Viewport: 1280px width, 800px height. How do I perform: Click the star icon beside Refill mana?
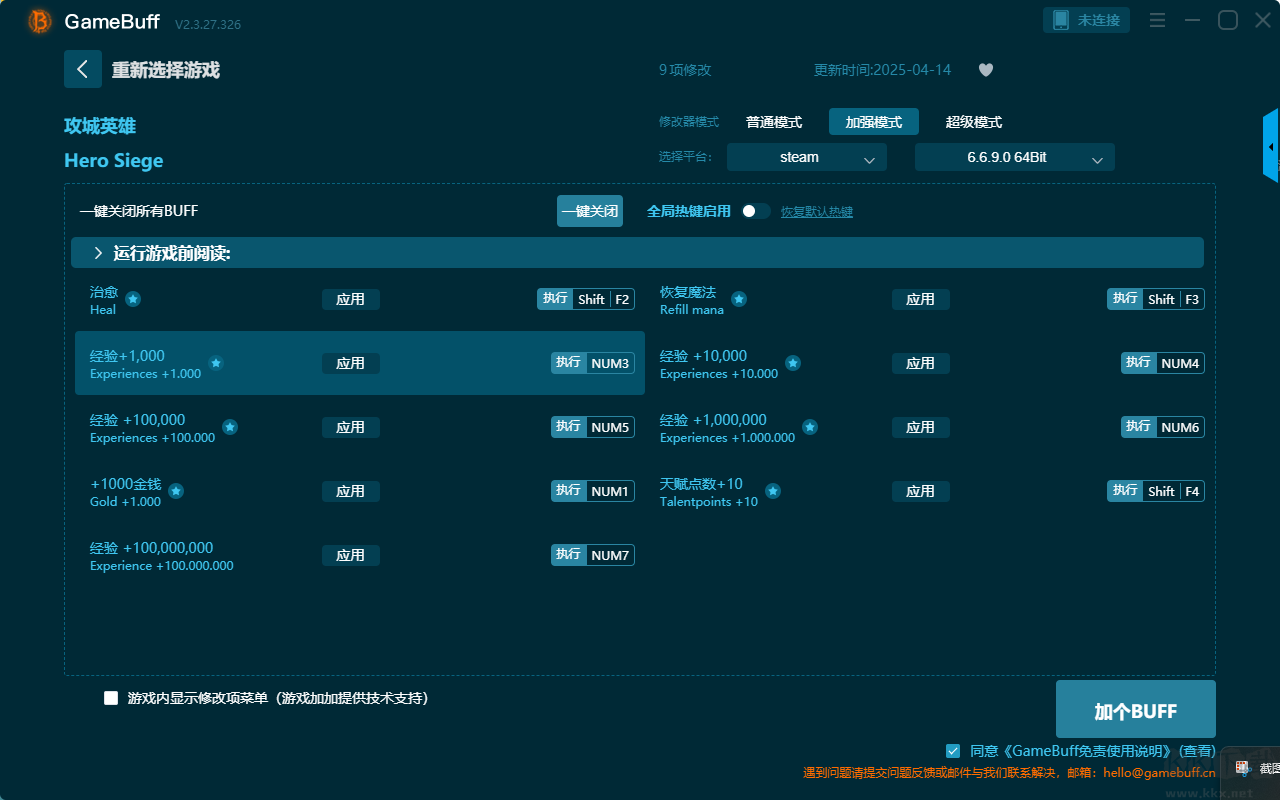[739, 299]
